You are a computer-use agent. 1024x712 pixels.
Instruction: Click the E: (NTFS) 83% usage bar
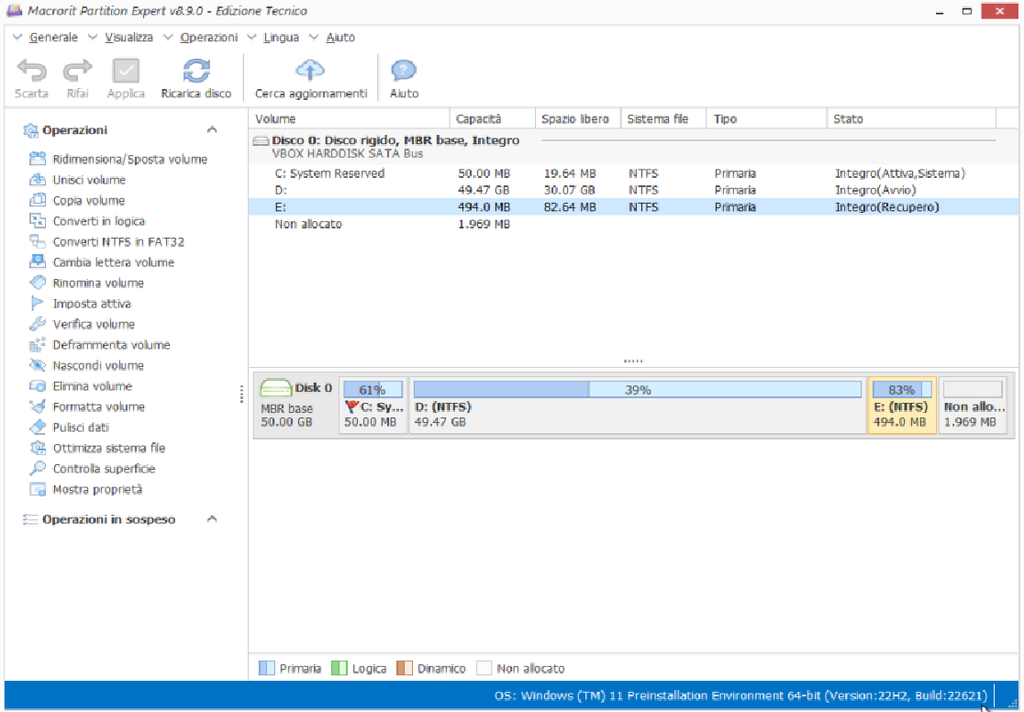901,390
